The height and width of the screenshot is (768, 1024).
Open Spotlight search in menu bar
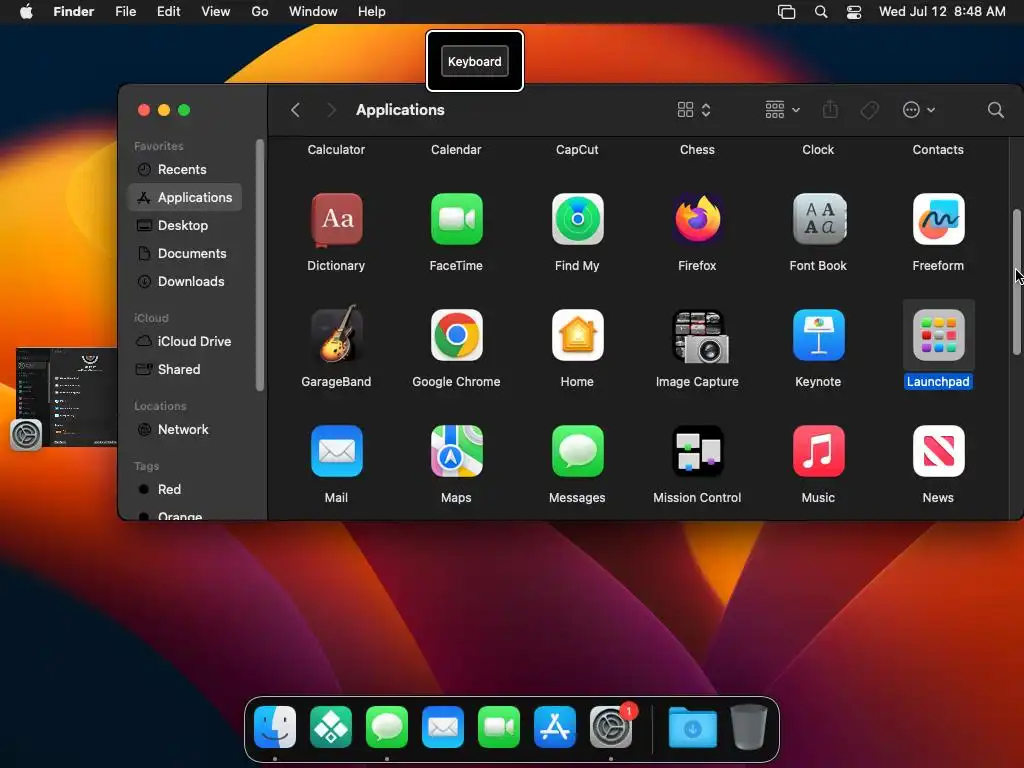tap(821, 12)
